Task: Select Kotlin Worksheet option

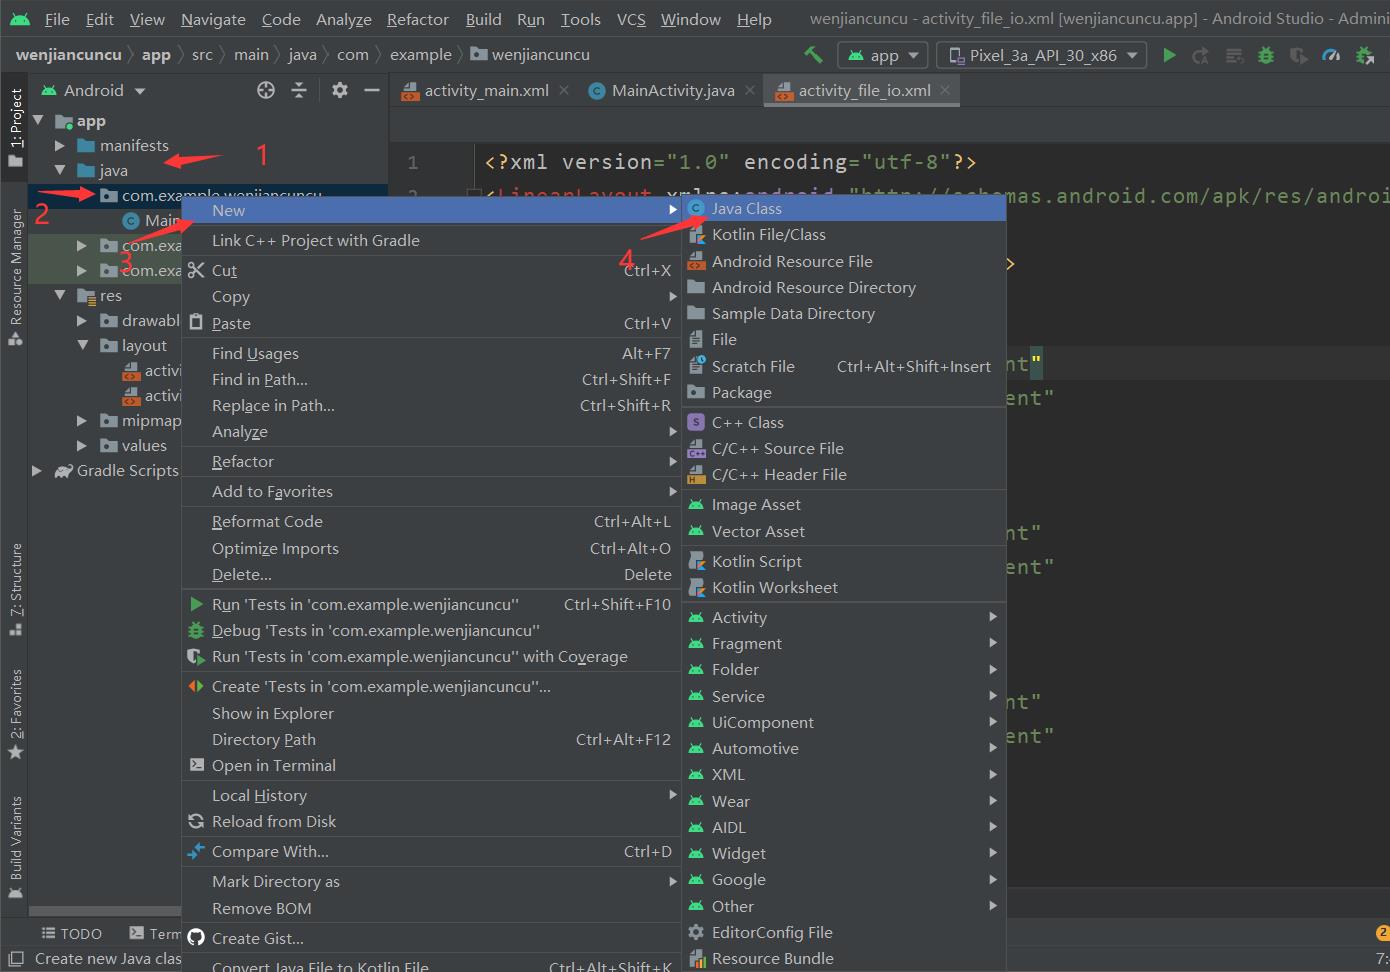Action: [x=844, y=587]
